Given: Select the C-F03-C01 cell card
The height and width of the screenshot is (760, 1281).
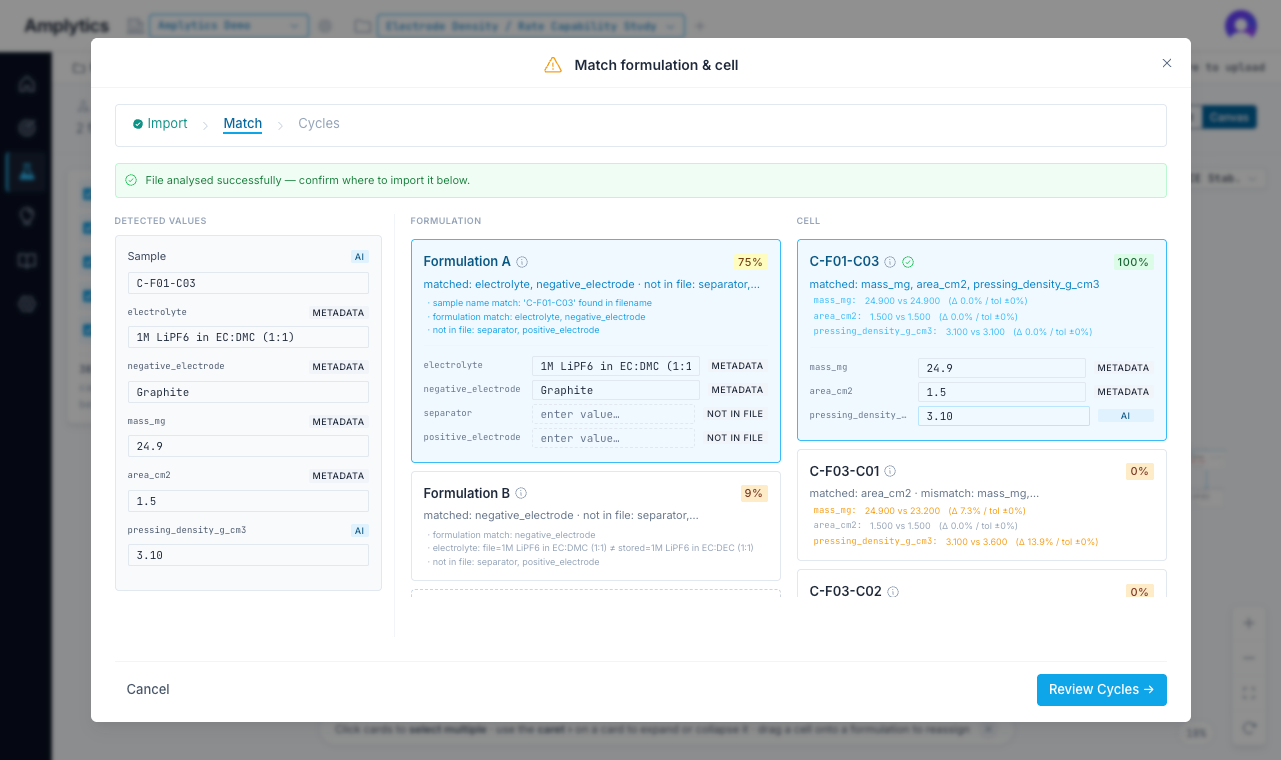Looking at the screenshot, I should pos(982,505).
